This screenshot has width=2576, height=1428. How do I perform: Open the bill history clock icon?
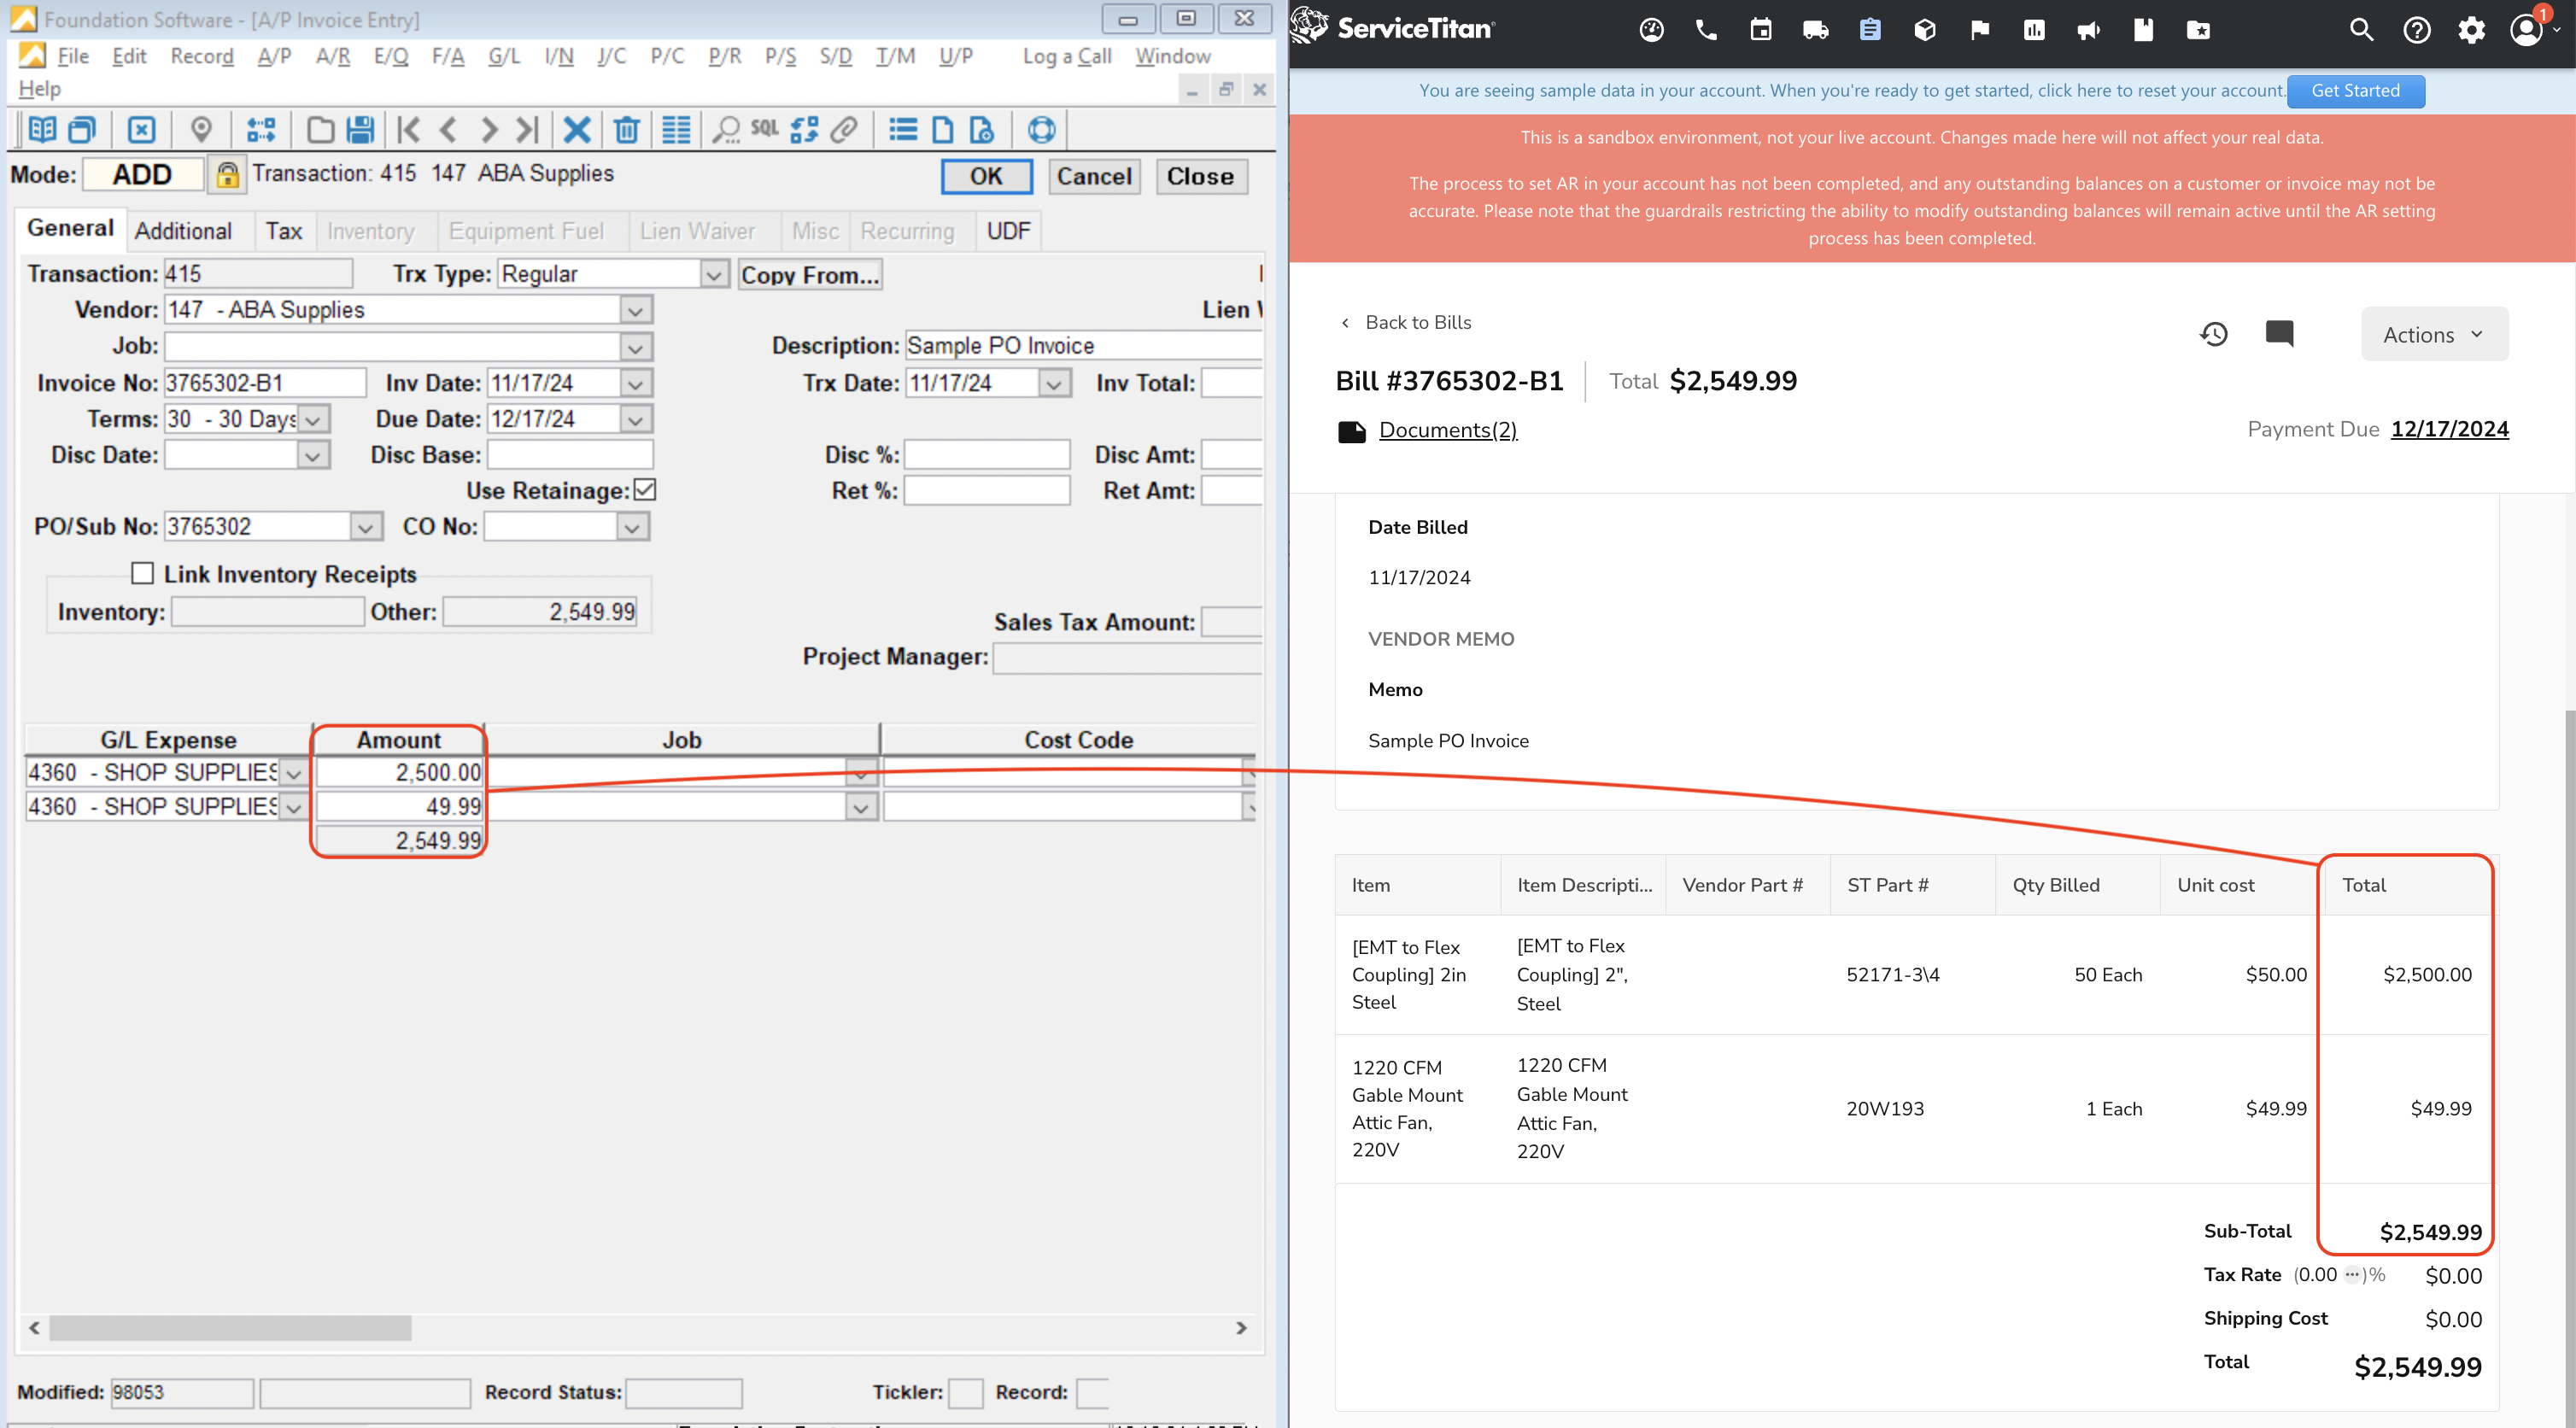tap(2214, 333)
